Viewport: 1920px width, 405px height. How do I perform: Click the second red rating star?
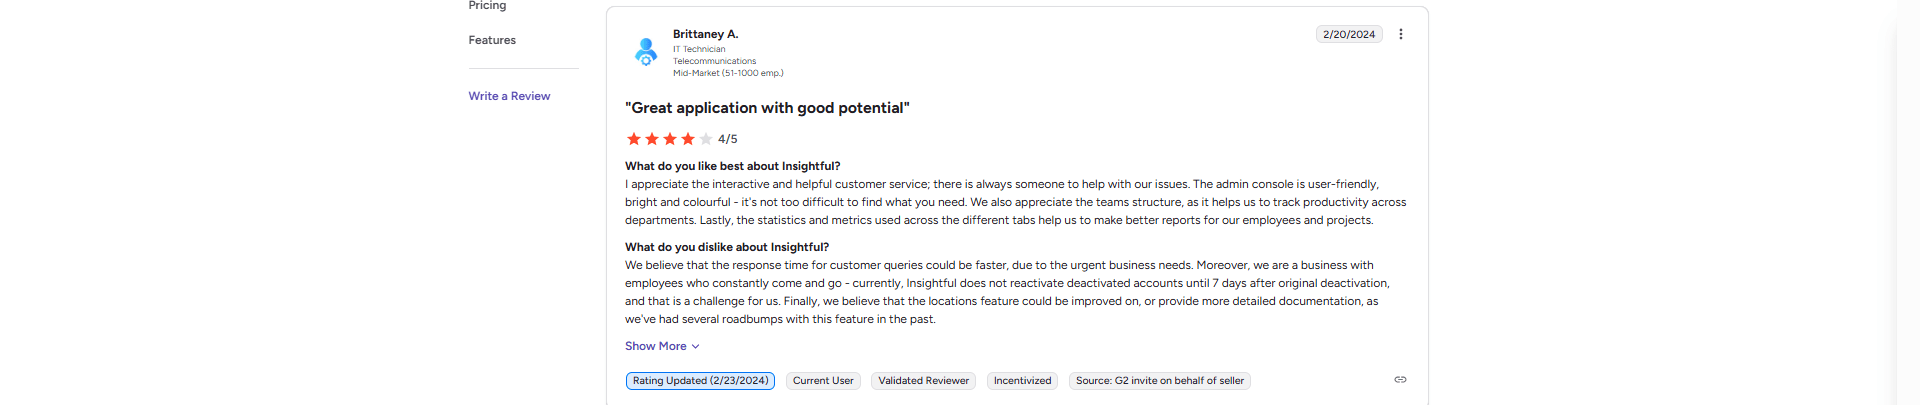pyautogui.click(x=651, y=139)
